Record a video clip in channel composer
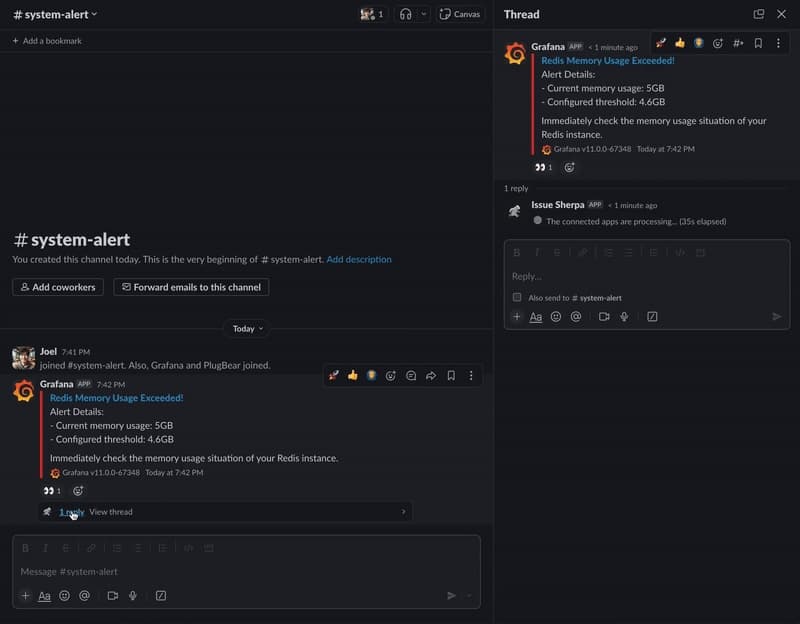 [112, 596]
